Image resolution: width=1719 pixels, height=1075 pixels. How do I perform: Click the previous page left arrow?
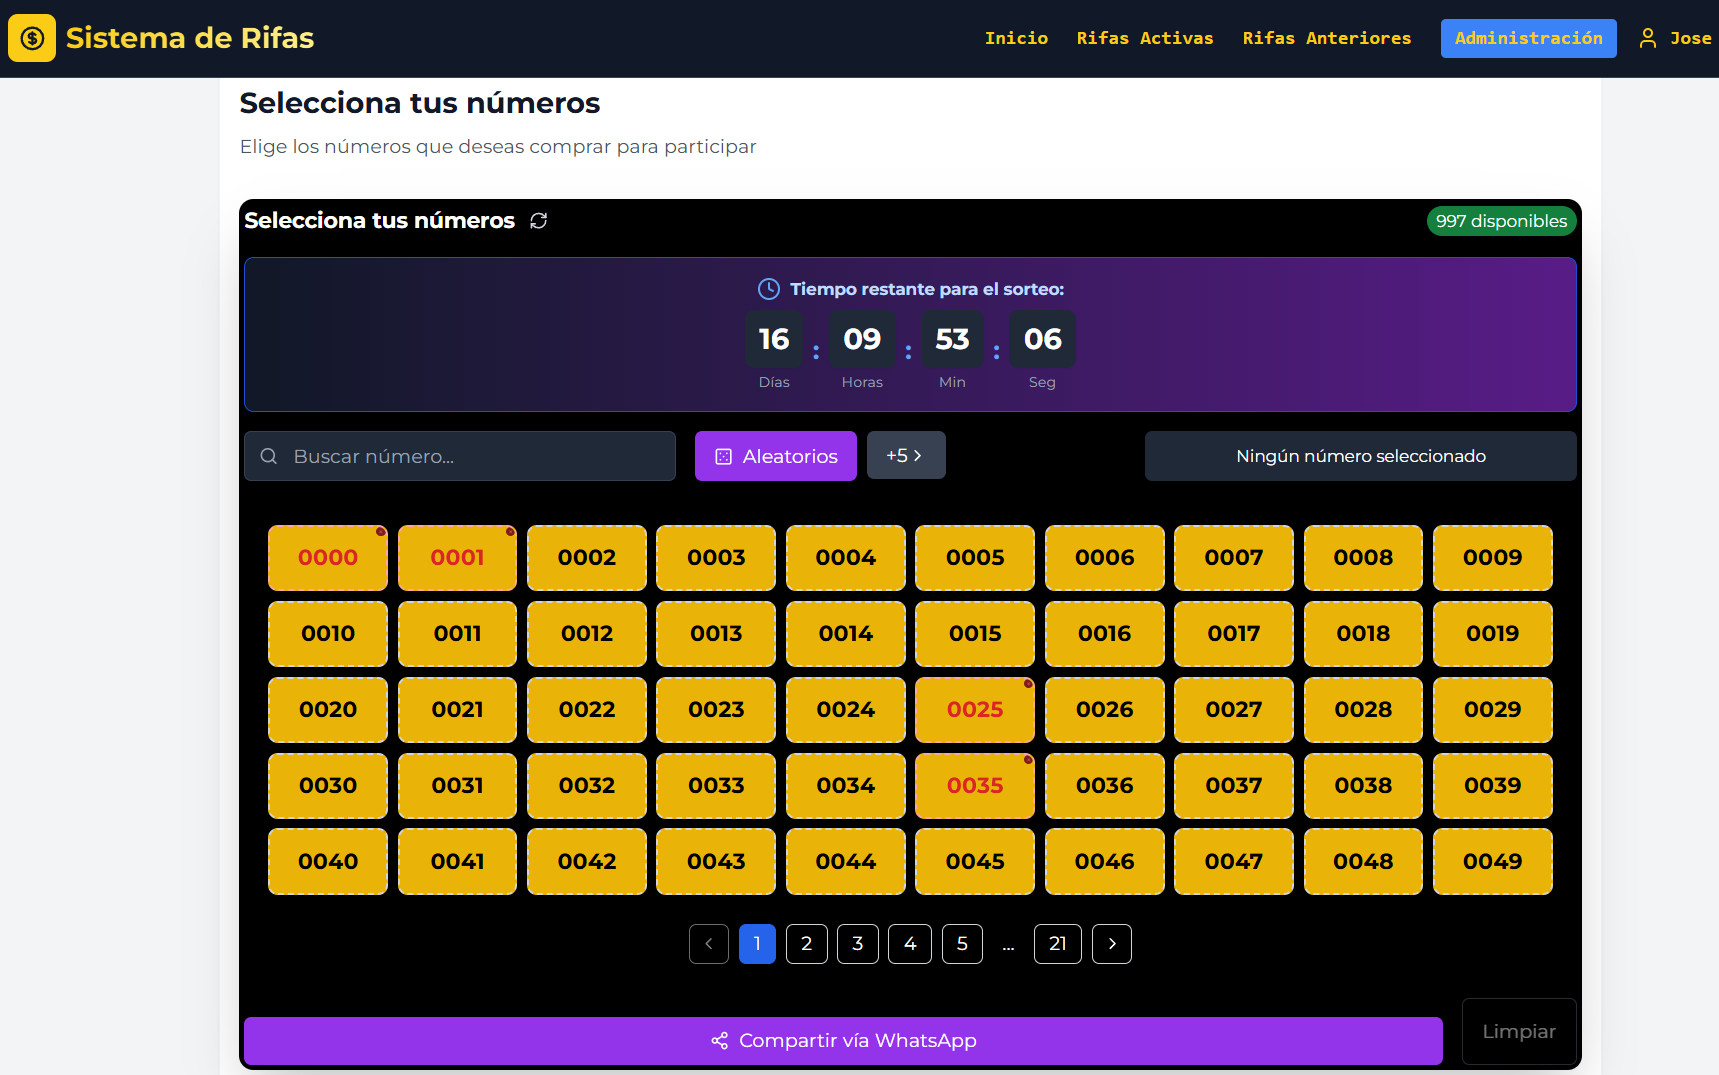coord(709,944)
